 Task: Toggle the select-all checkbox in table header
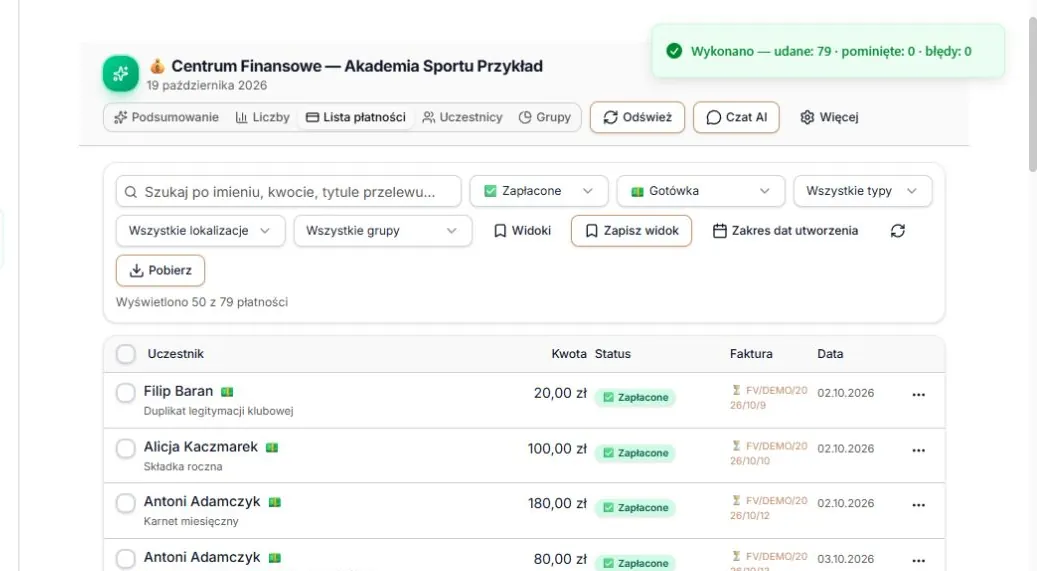pyautogui.click(x=126, y=354)
